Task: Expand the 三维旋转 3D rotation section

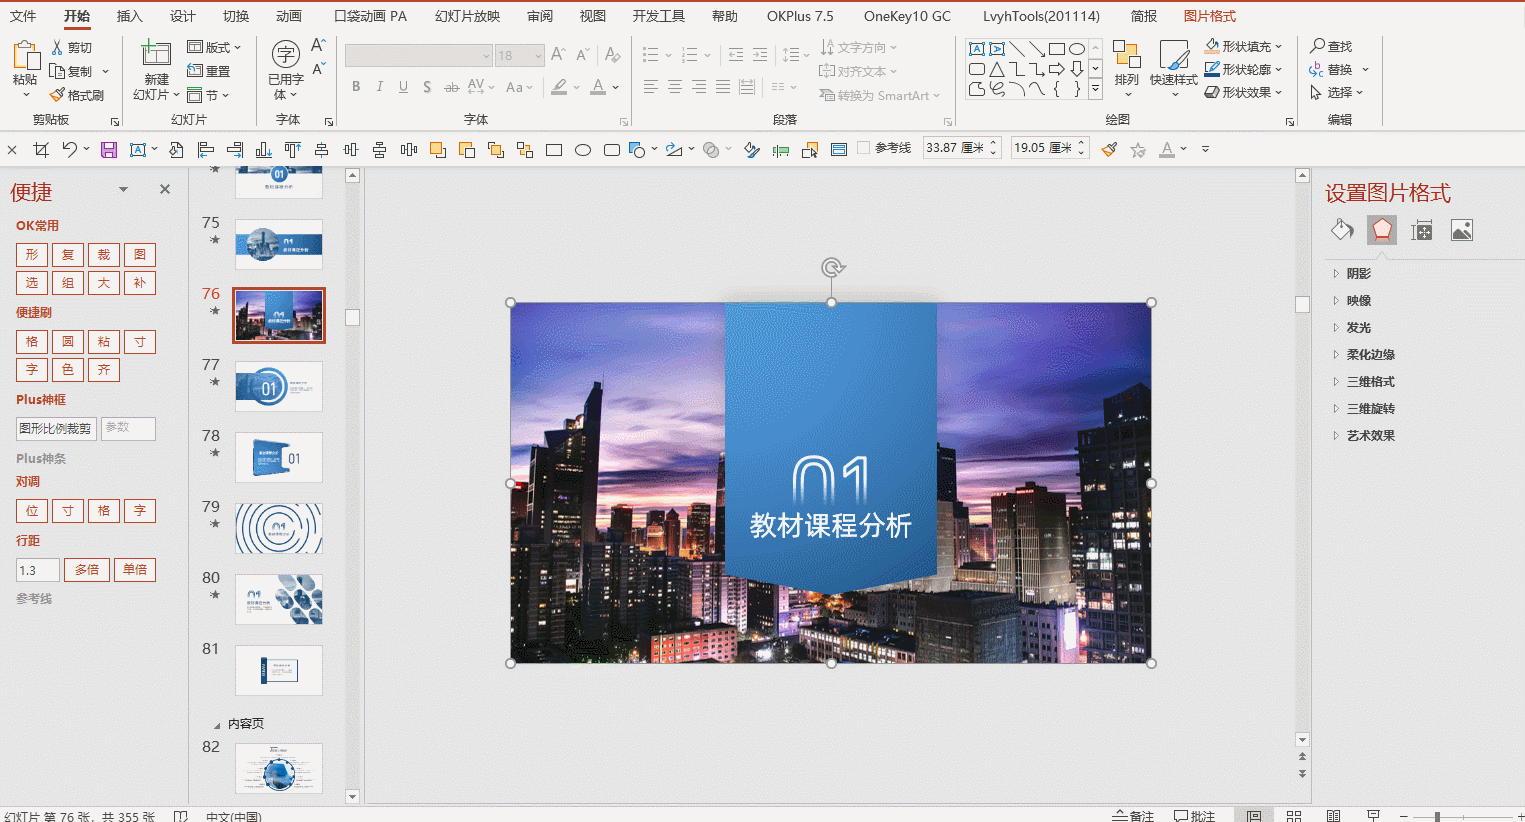Action: [x=1370, y=409]
